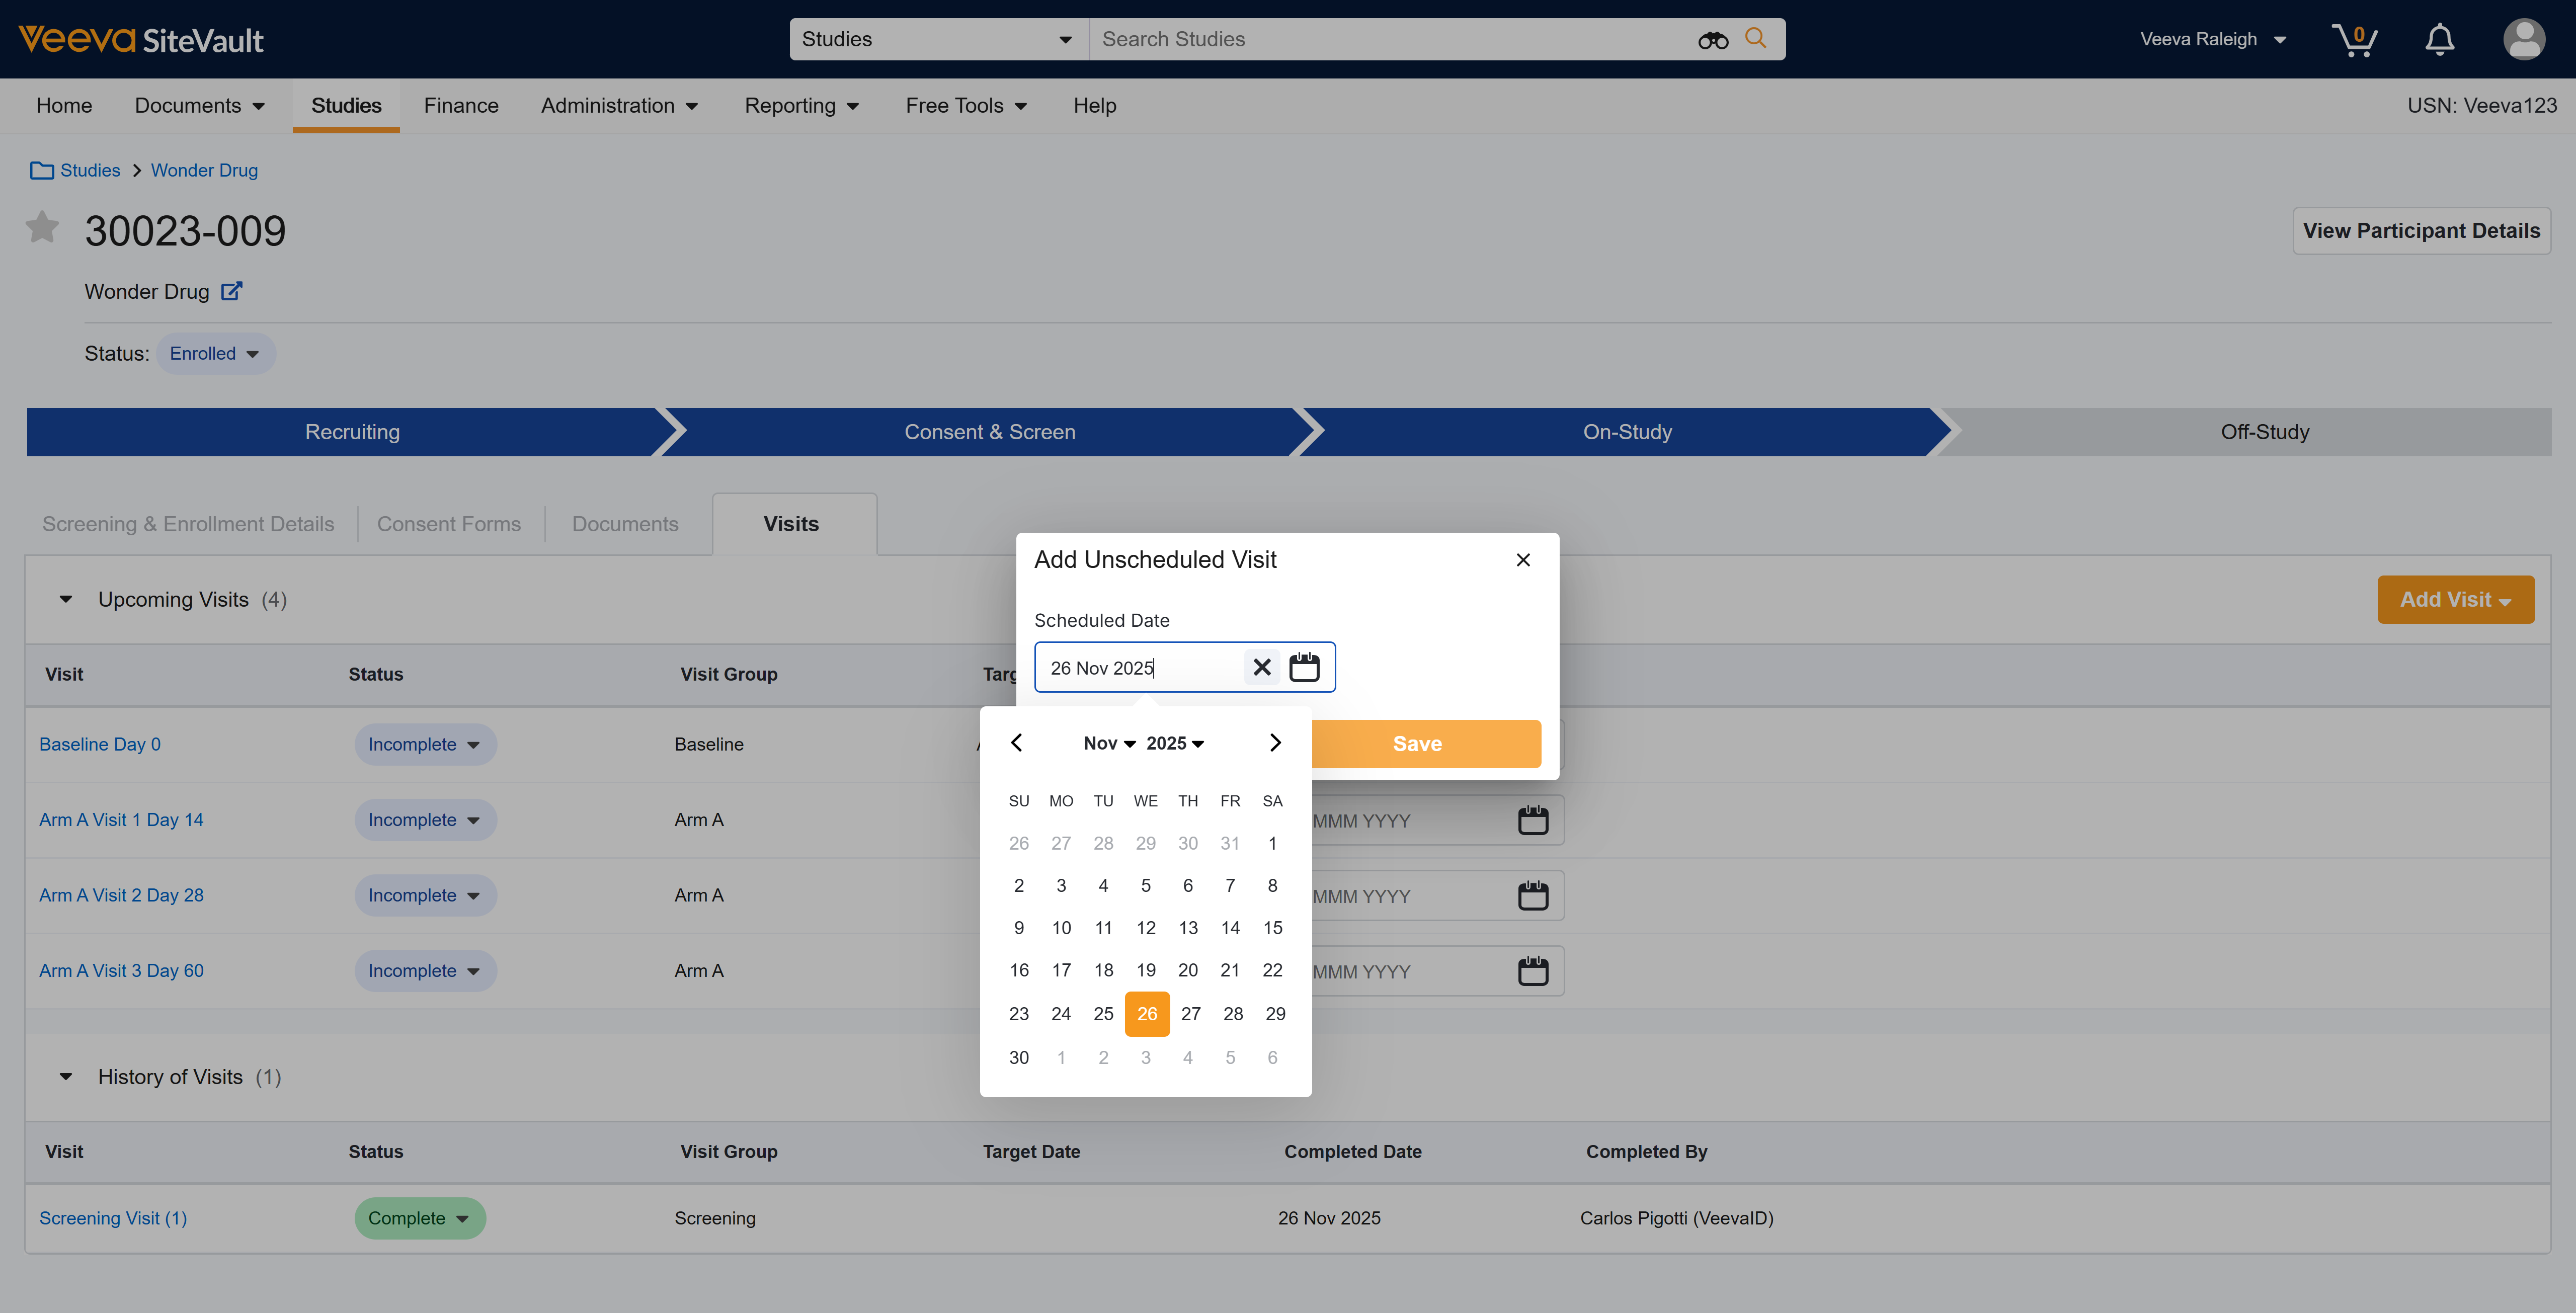Favorite participant 30023-009 using the star icon

(x=42, y=228)
